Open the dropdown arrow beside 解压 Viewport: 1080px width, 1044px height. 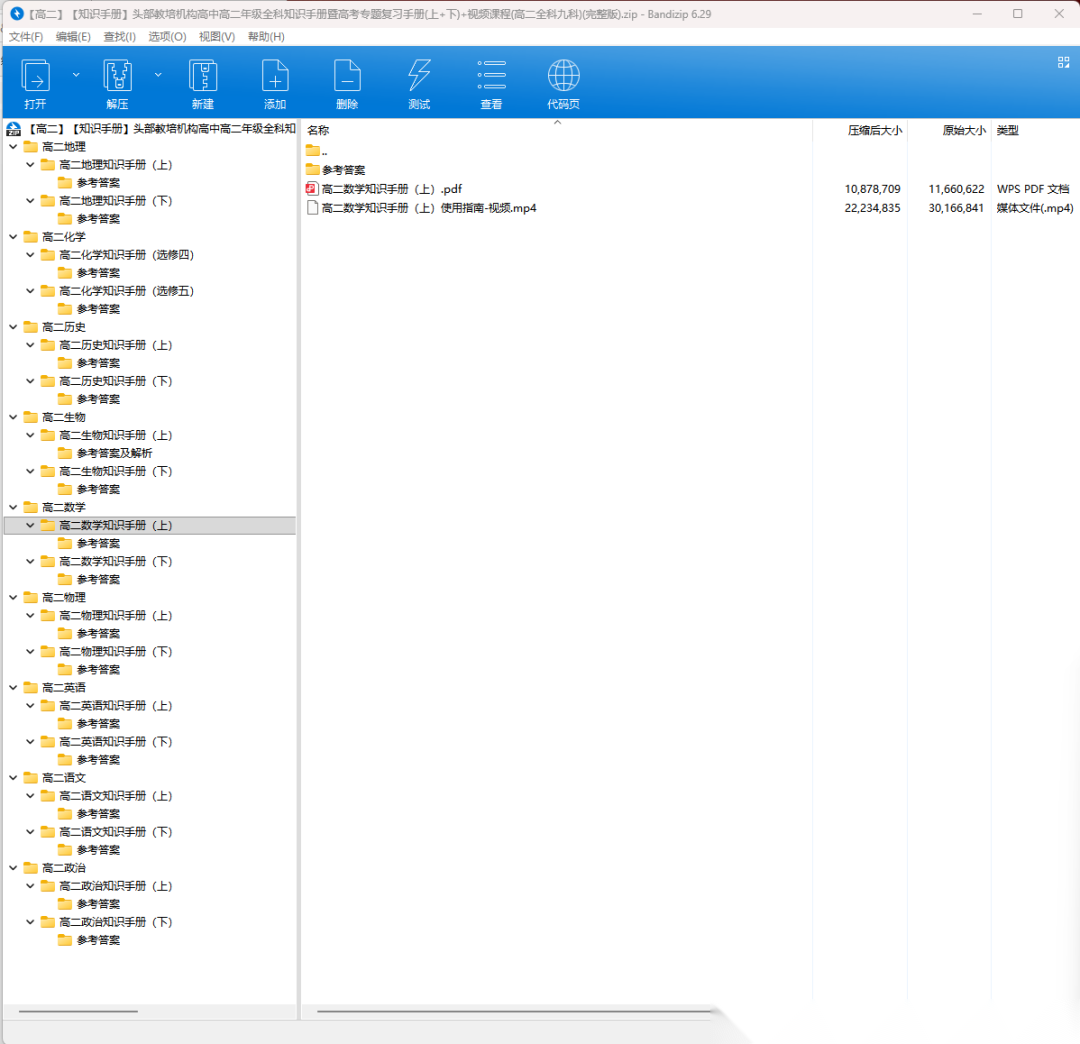point(158,74)
